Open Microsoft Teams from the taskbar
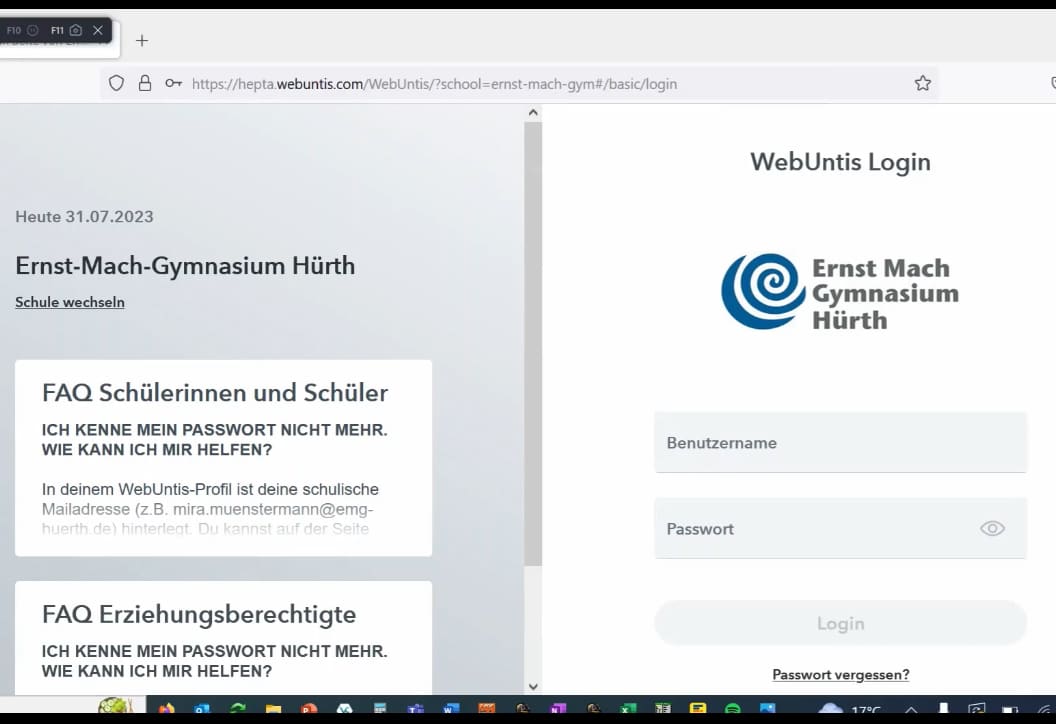This screenshot has width=1056, height=724. click(x=416, y=710)
